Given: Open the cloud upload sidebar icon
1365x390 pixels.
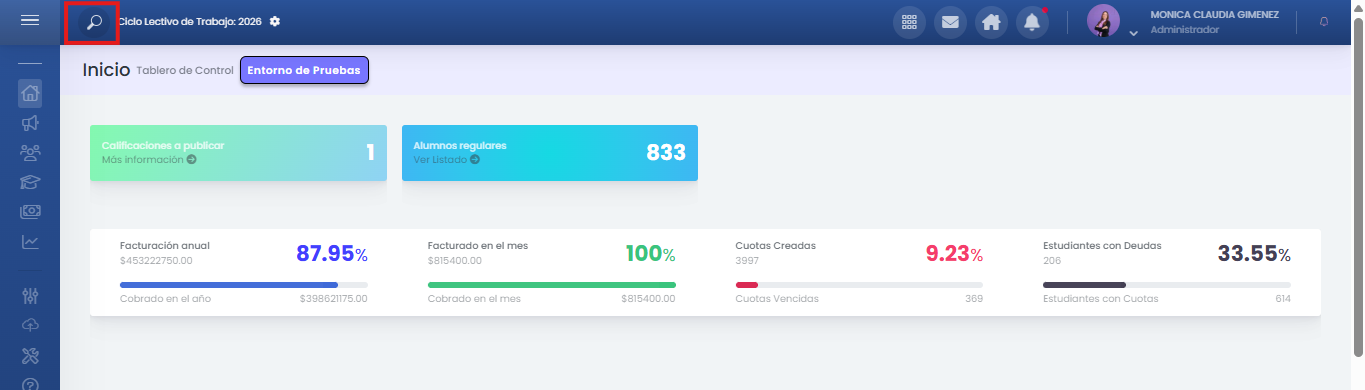Looking at the screenshot, I should point(30,325).
